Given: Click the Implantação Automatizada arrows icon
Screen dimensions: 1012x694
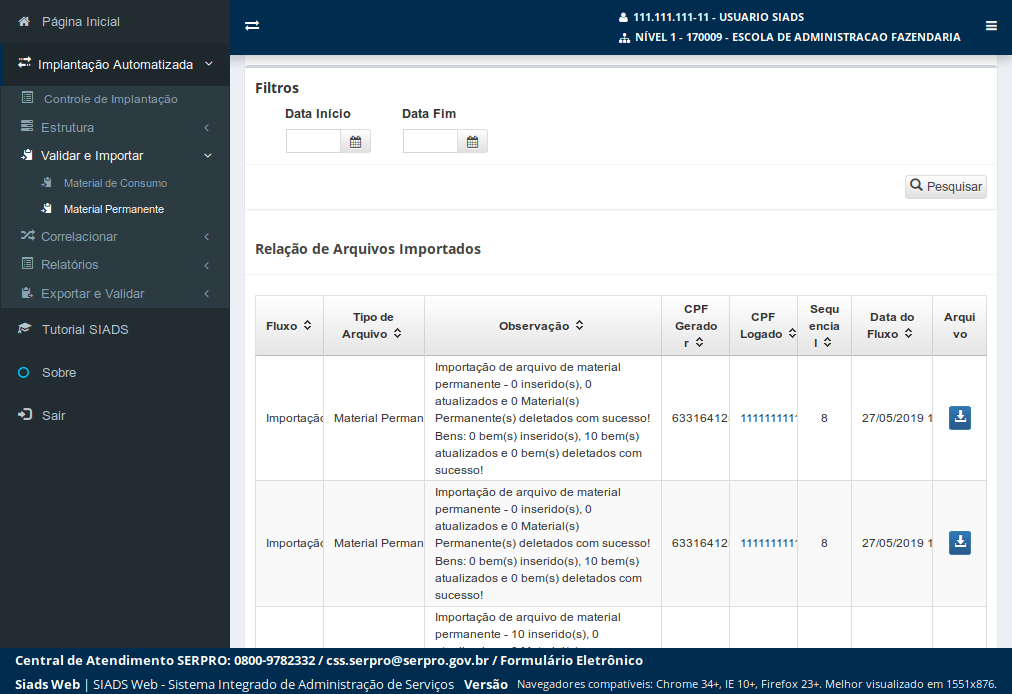Looking at the screenshot, I should pyautogui.click(x=25, y=63).
